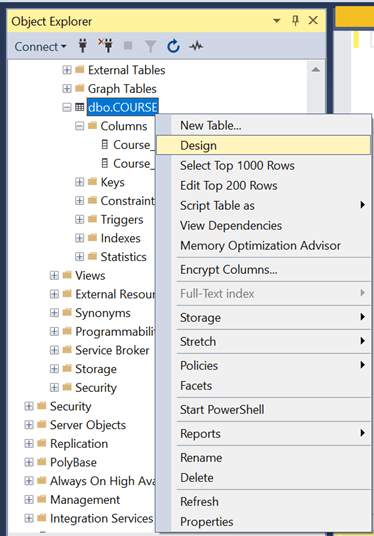Expand the Statistics folder
This screenshot has width=374, height=536.
tap(79, 256)
